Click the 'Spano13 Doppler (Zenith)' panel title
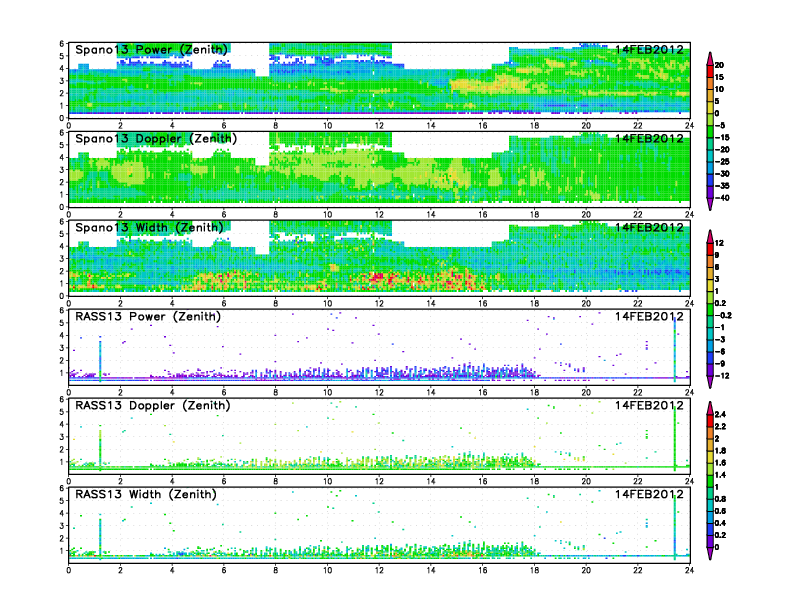The width and height of the screenshot is (792, 612). pos(156,139)
